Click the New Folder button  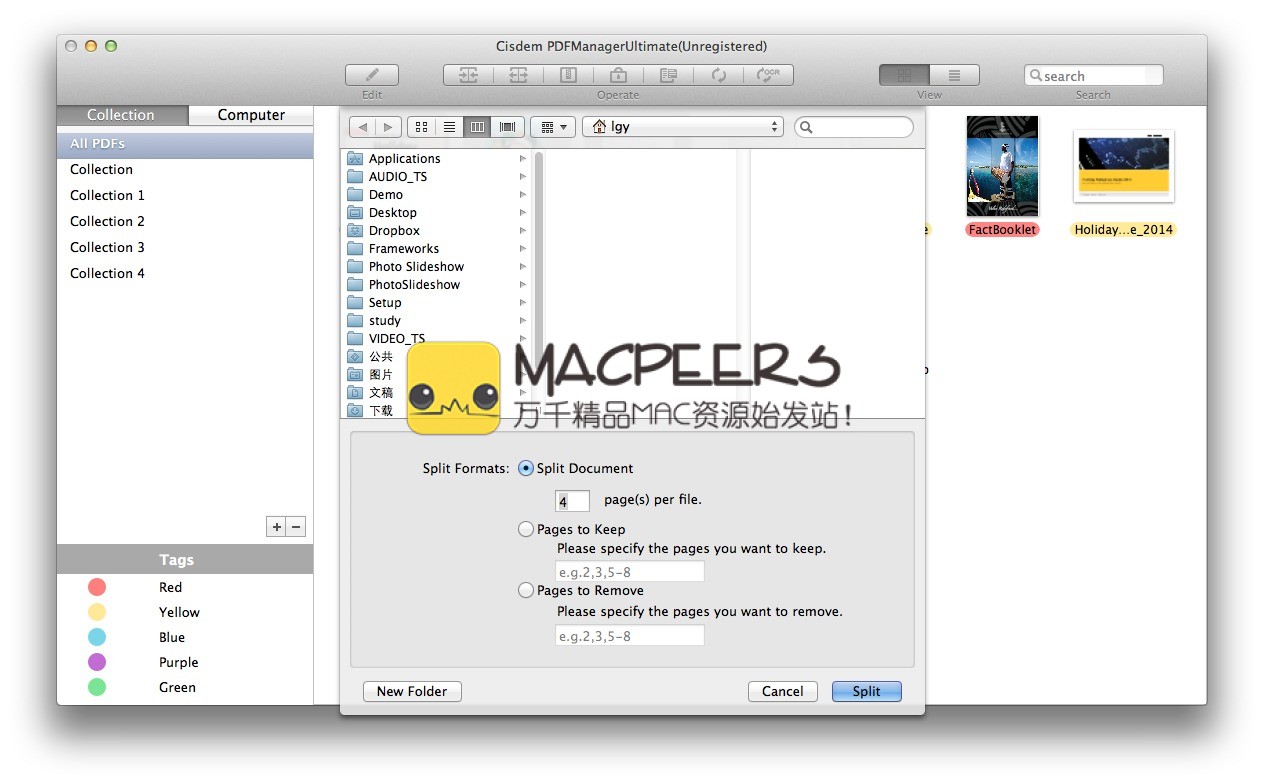412,691
